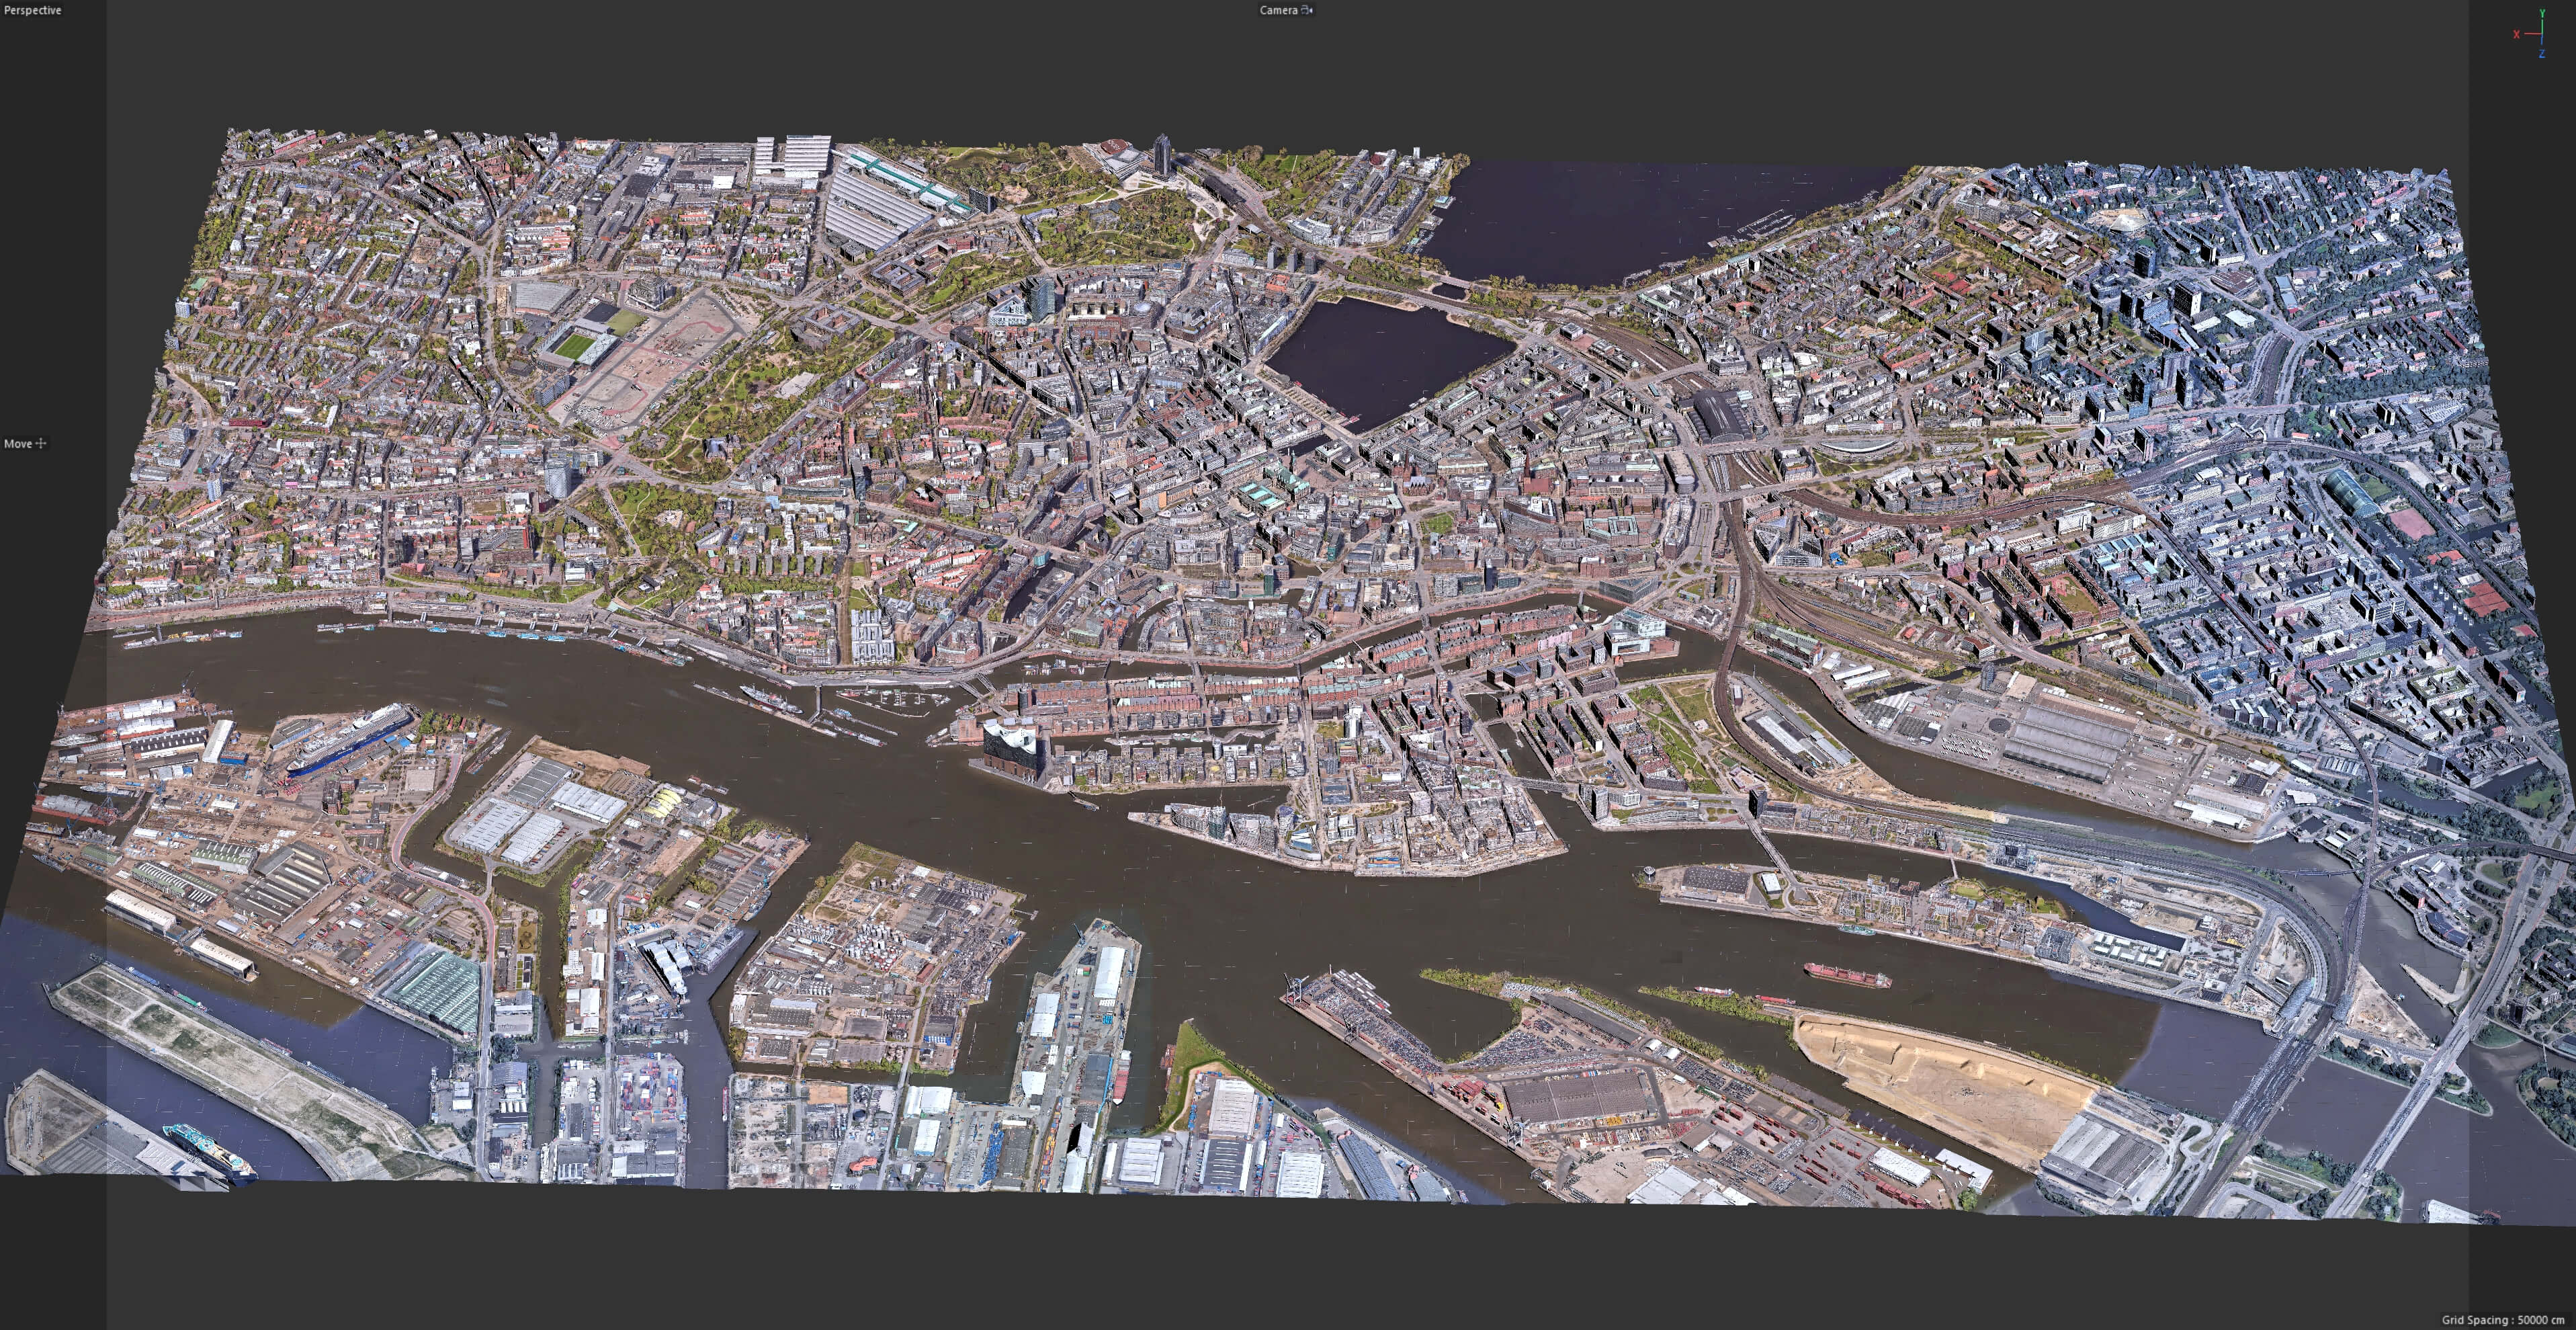Click the Camera label at the top
This screenshot has width=2576, height=1330.
(1278, 10)
